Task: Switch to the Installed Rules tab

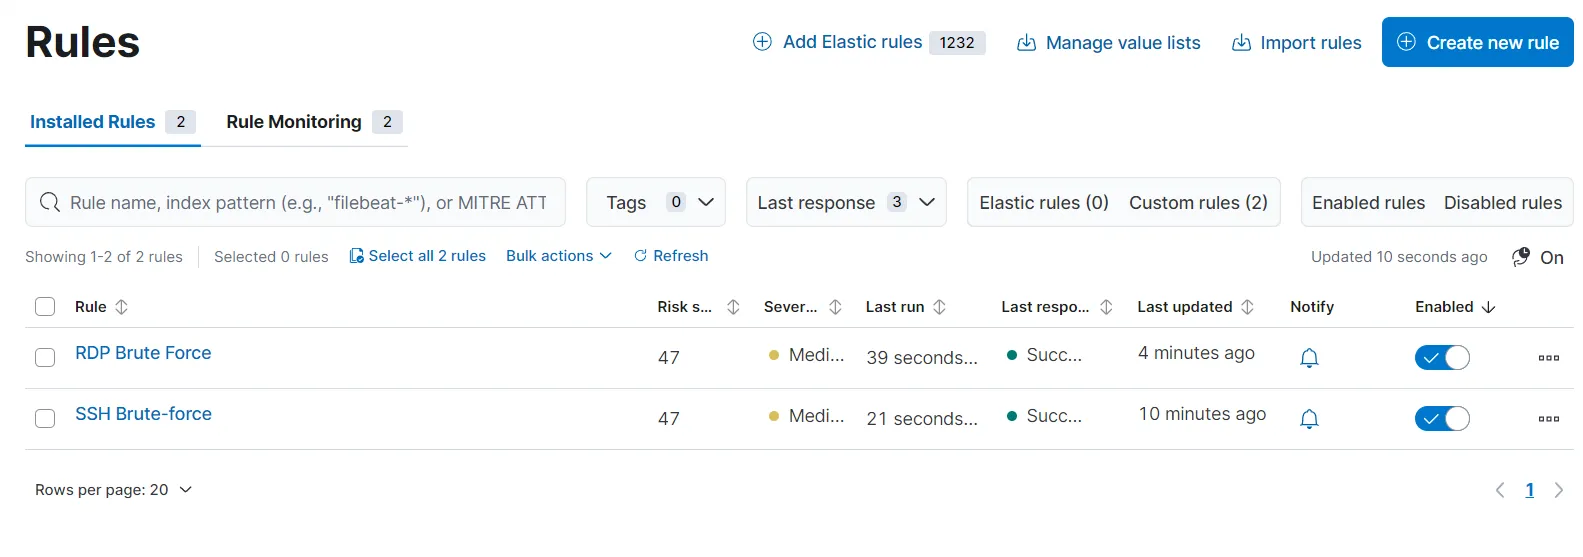Action: pos(112,122)
